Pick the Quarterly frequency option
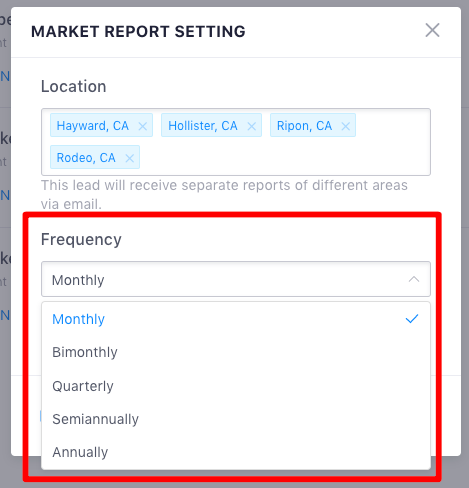The width and height of the screenshot is (469, 488). (236, 386)
